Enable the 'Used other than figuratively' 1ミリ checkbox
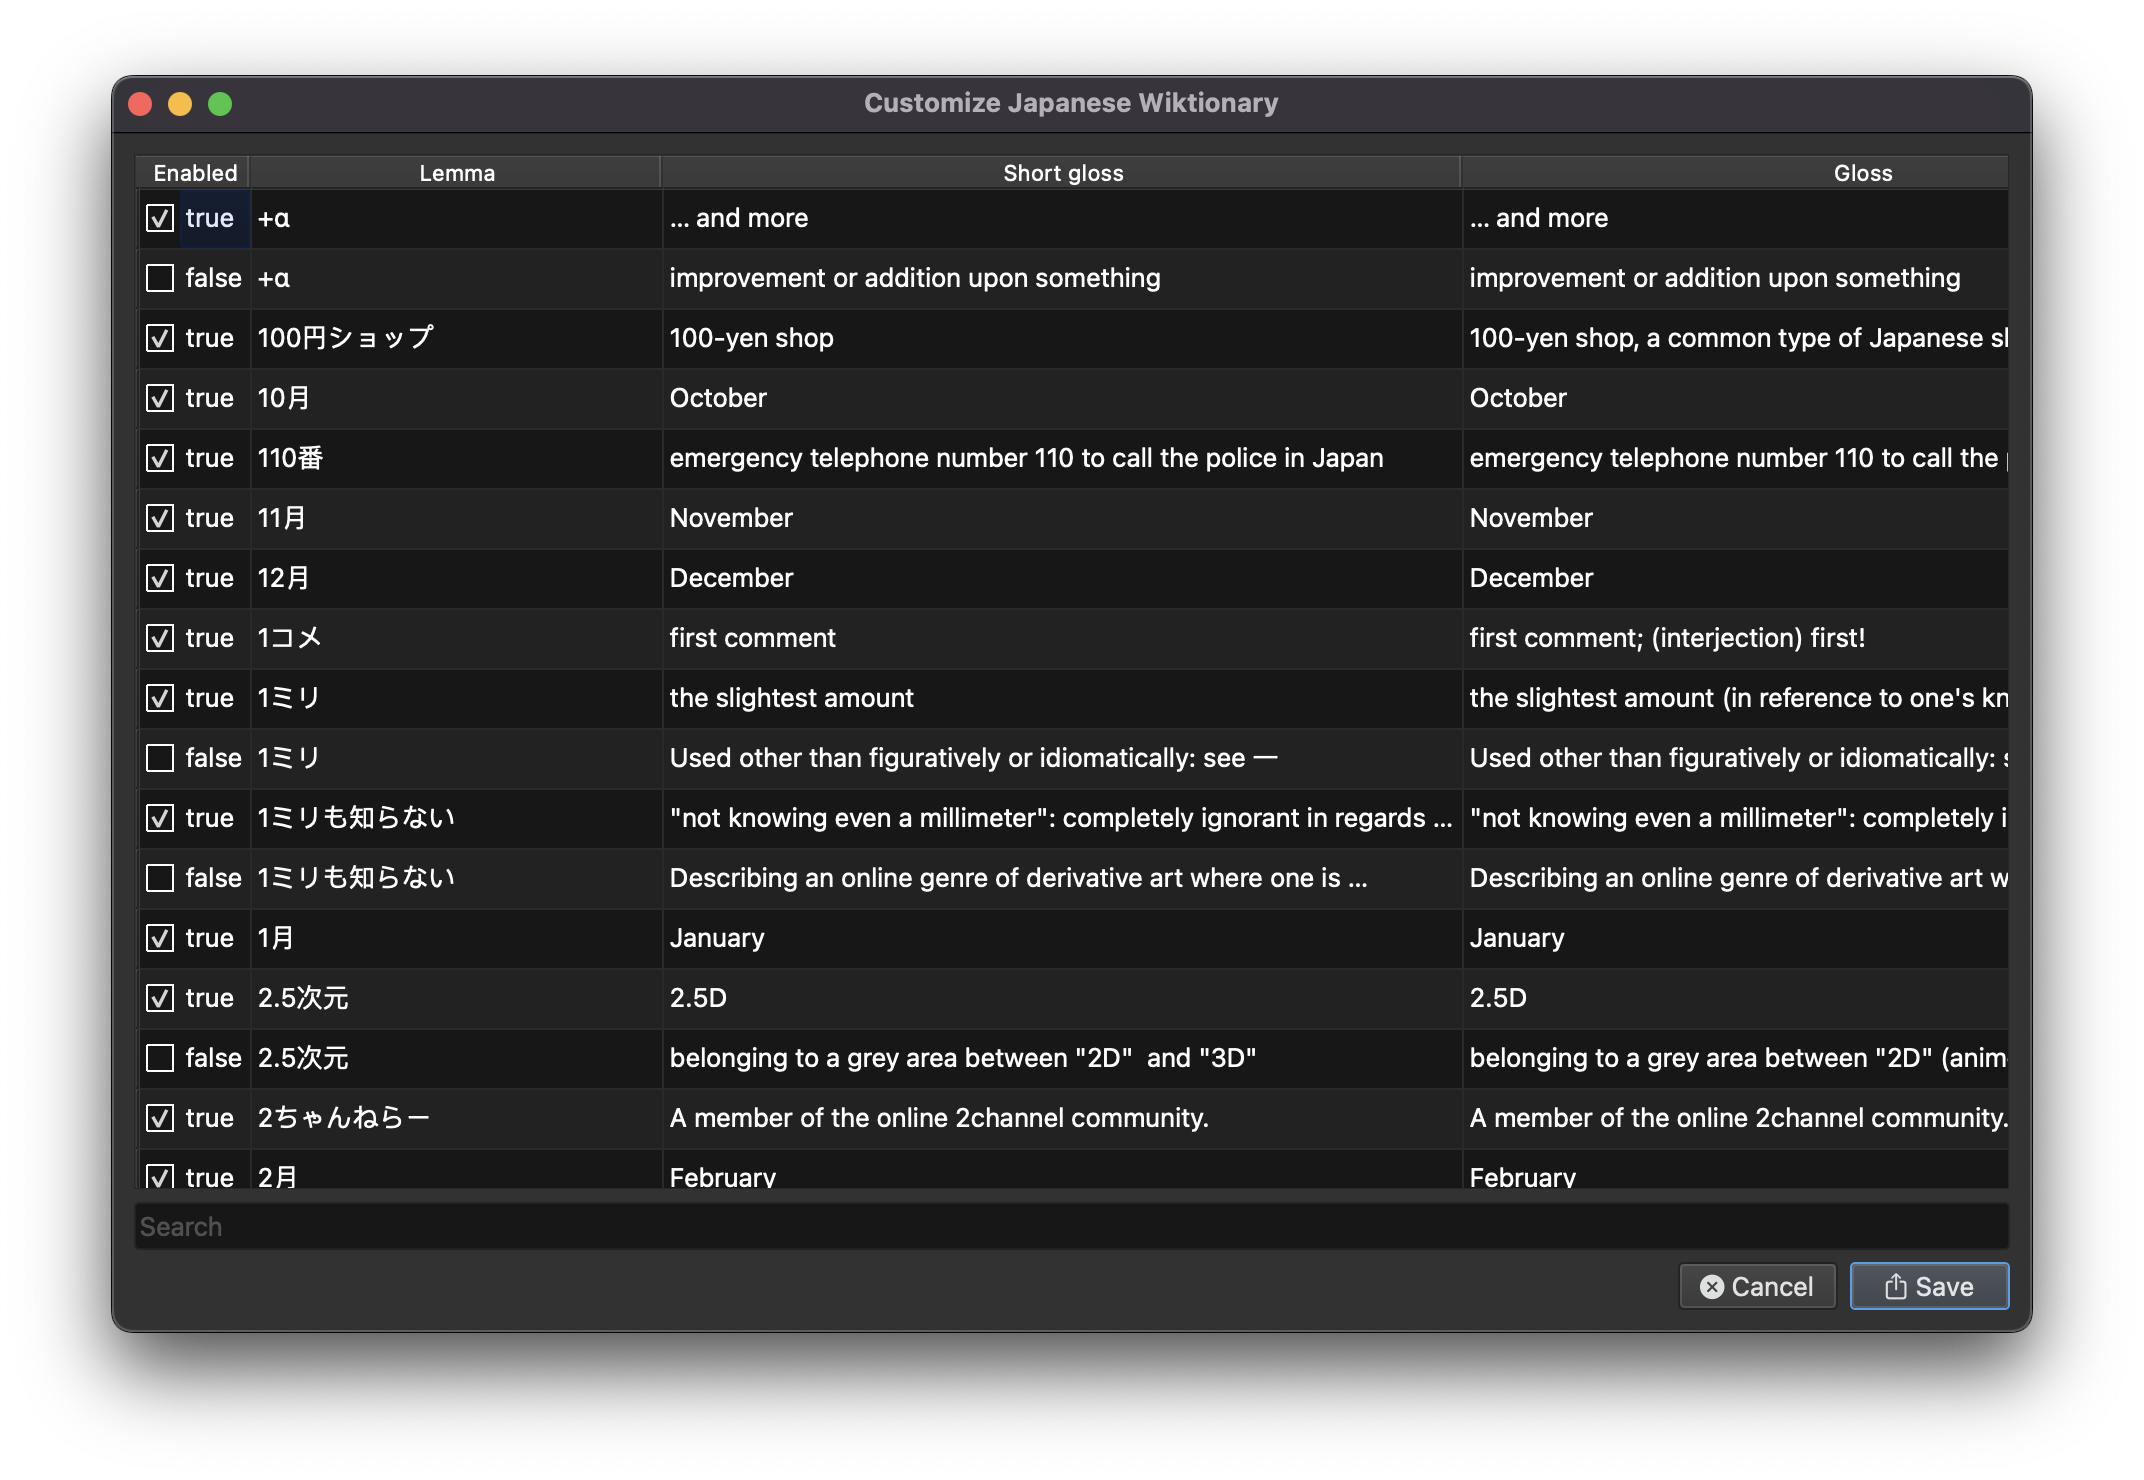This screenshot has width=2144, height=1480. point(160,758)
